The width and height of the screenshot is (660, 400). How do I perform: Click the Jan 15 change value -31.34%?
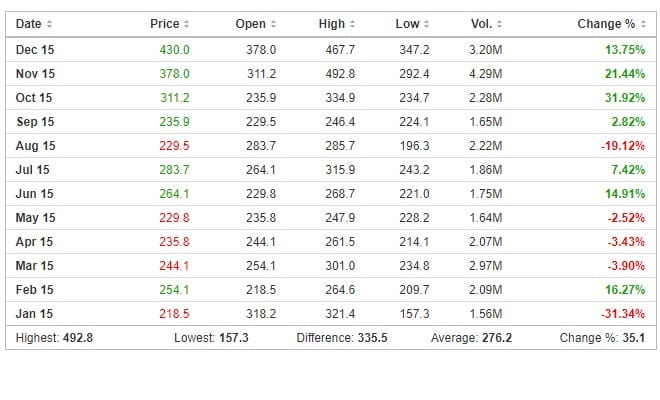pos(623,314)
